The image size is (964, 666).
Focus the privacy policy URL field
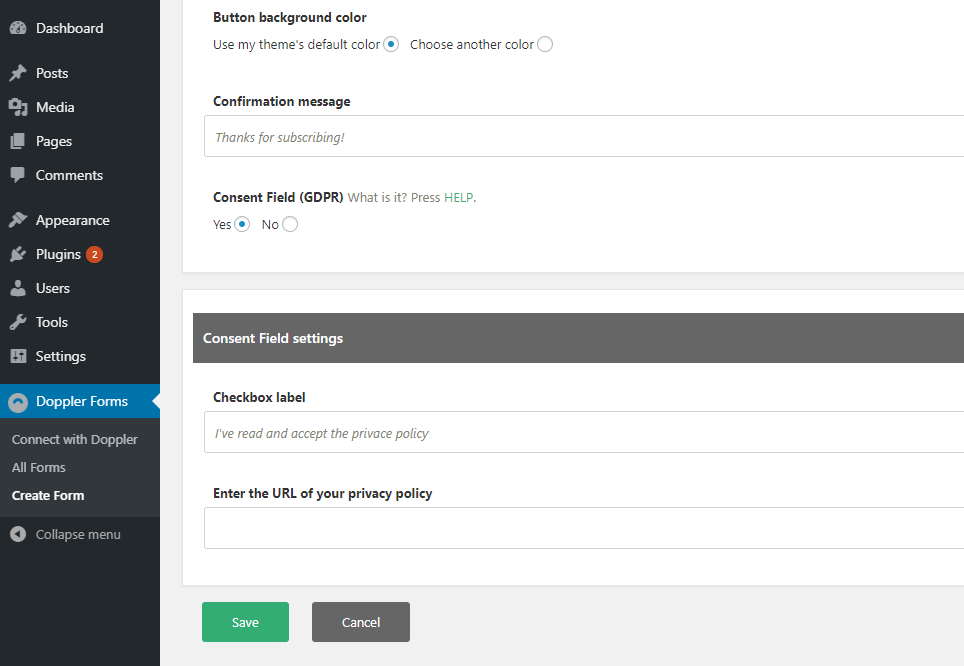(584, 528)
